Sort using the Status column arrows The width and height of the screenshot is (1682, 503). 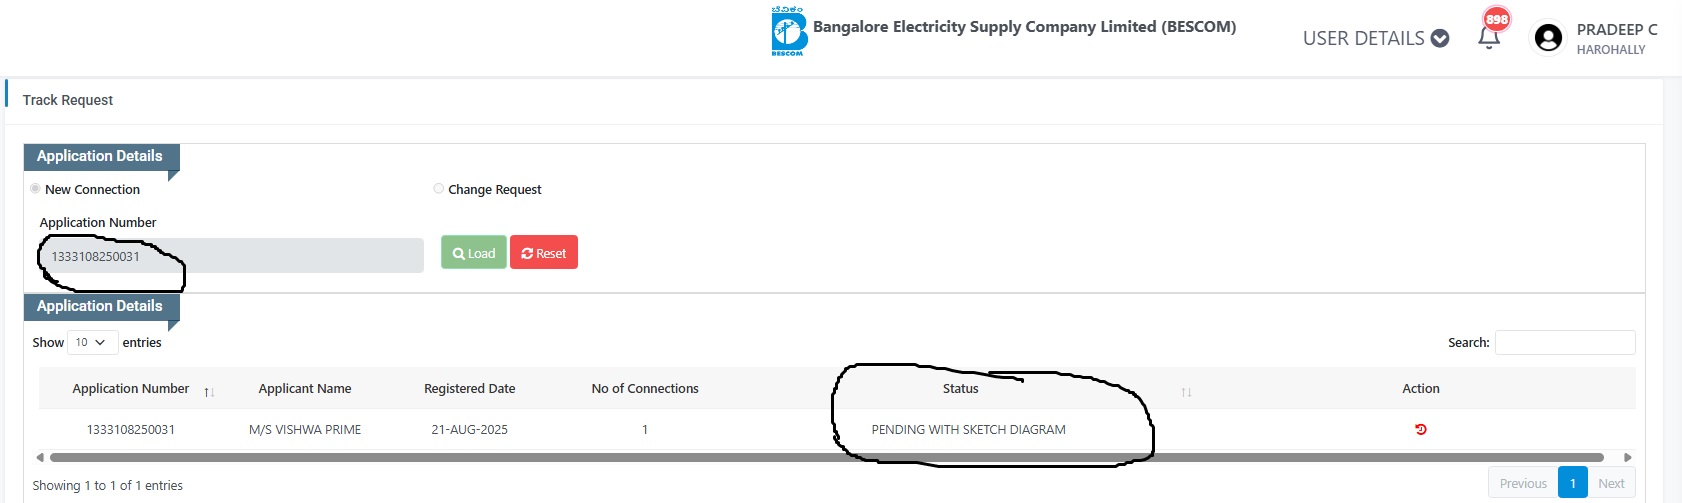(x=1186, y=391)
